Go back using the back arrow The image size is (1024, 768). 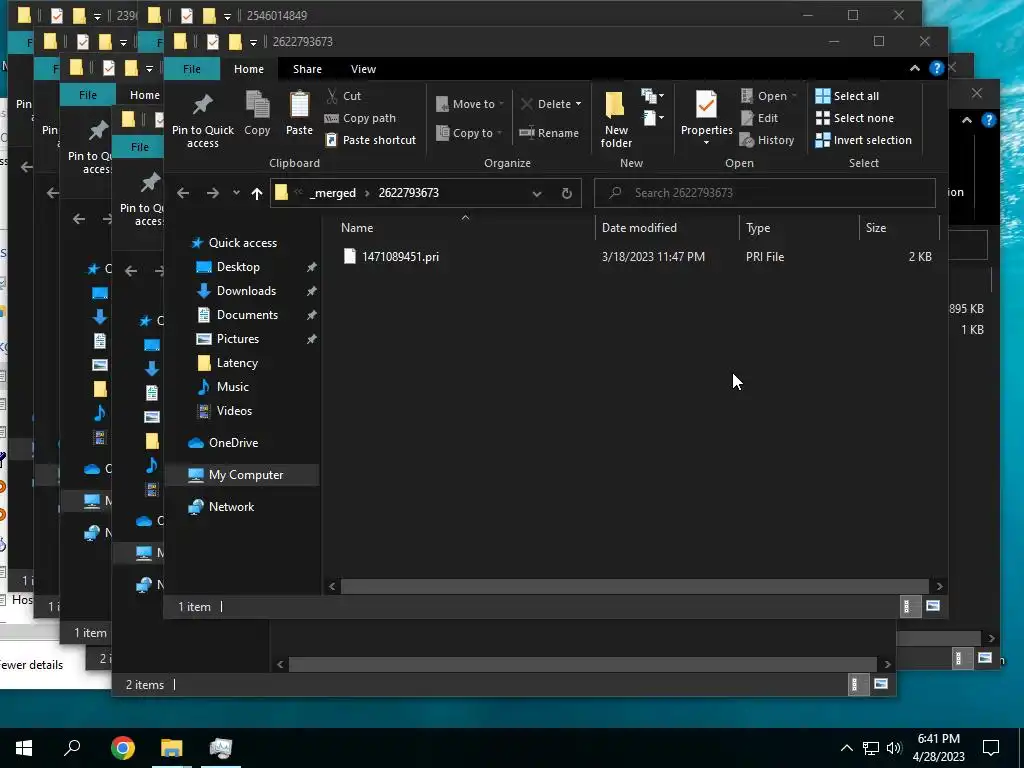183,193
